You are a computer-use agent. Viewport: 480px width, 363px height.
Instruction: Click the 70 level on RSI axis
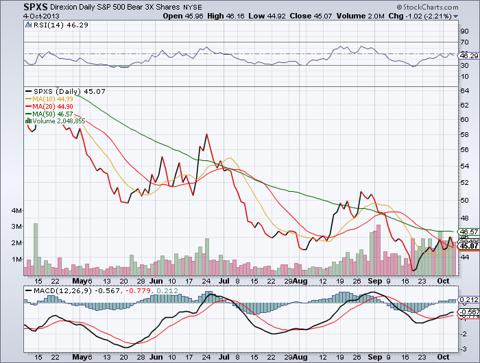[x=465, y=42]
